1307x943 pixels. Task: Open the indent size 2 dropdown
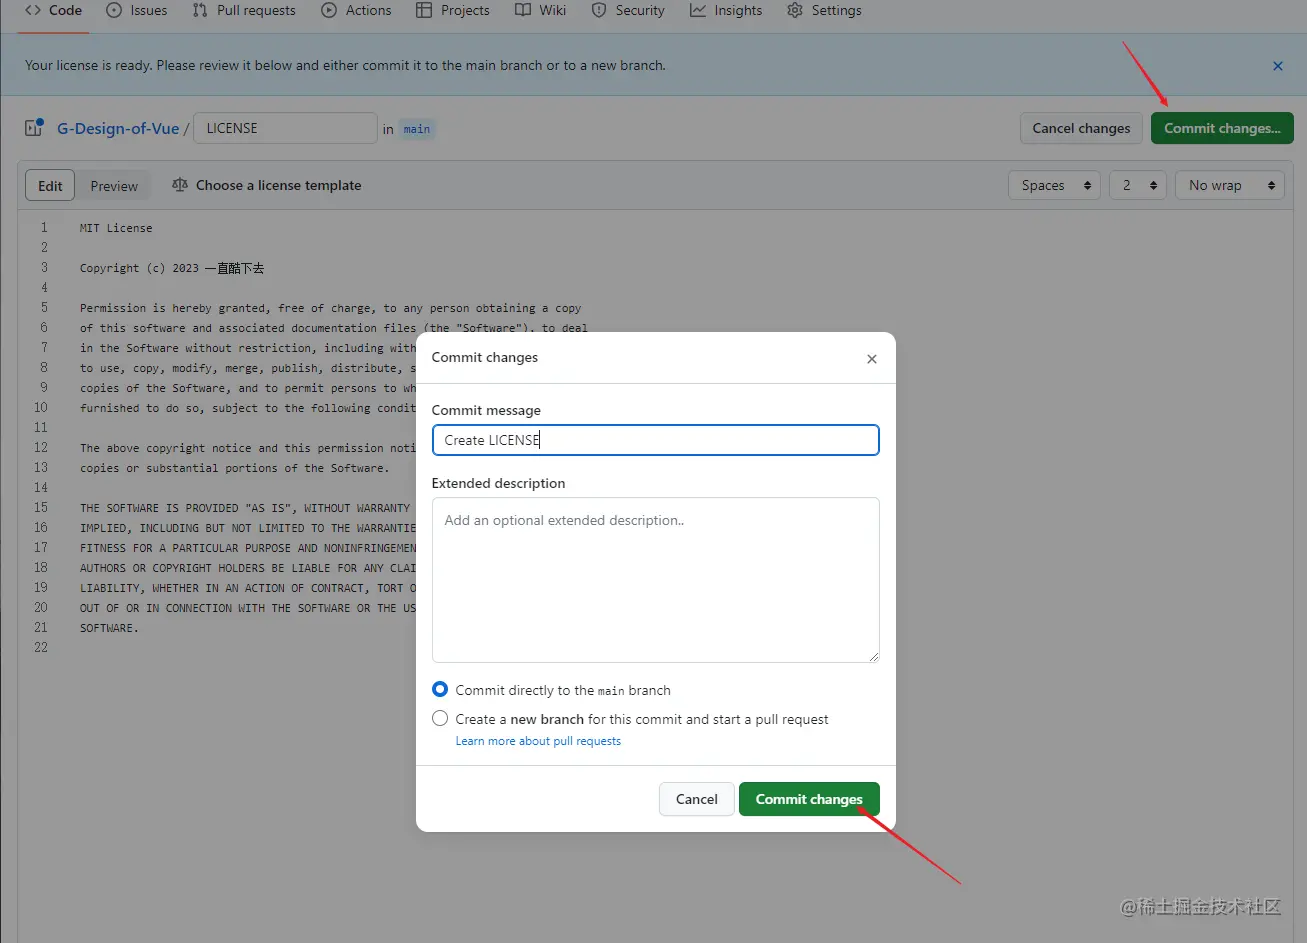point(1138,185)
